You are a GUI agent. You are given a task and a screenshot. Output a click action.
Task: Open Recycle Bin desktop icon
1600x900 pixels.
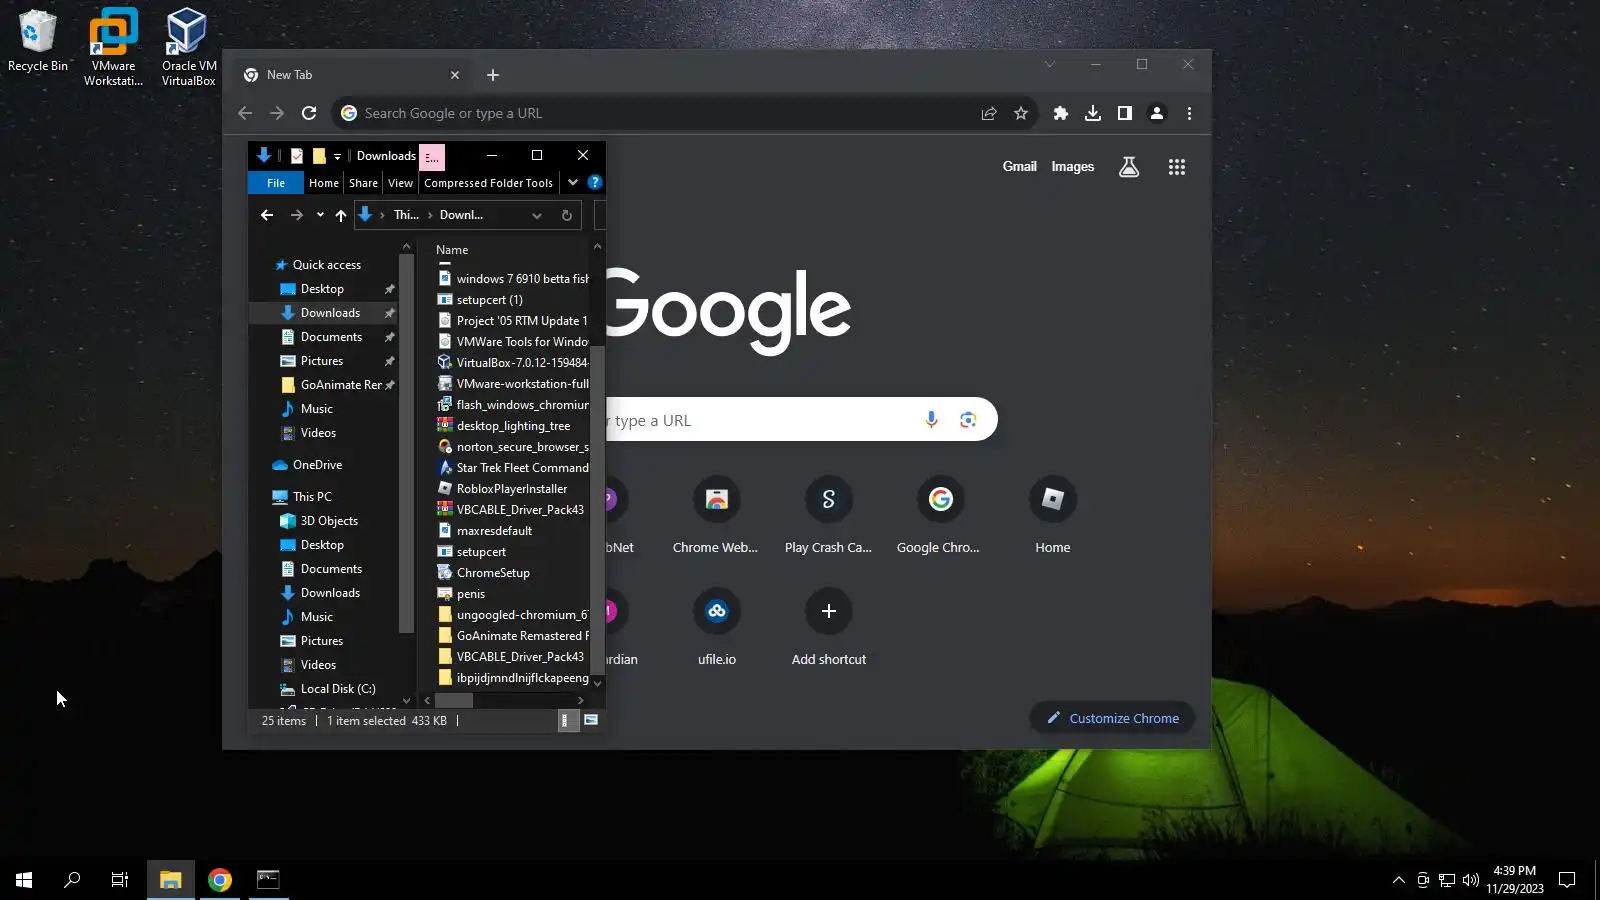(x=38, y=41)
